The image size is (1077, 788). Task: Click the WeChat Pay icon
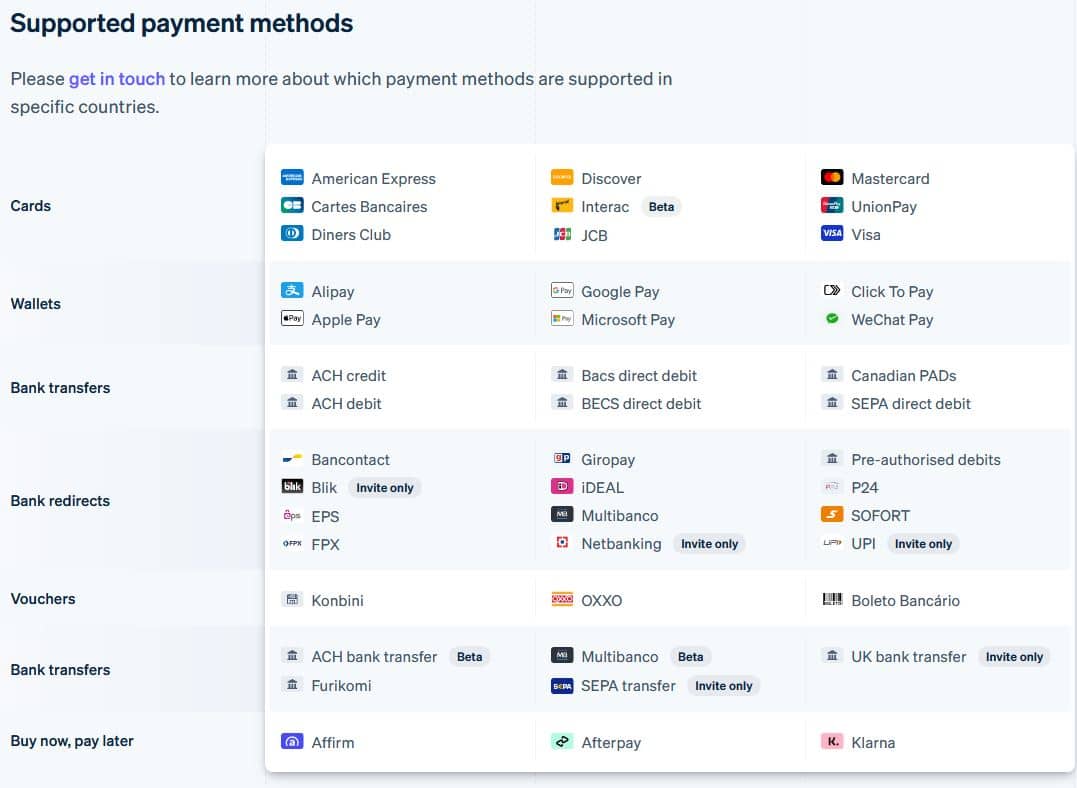pyautogui.click(x=830, y=320)
